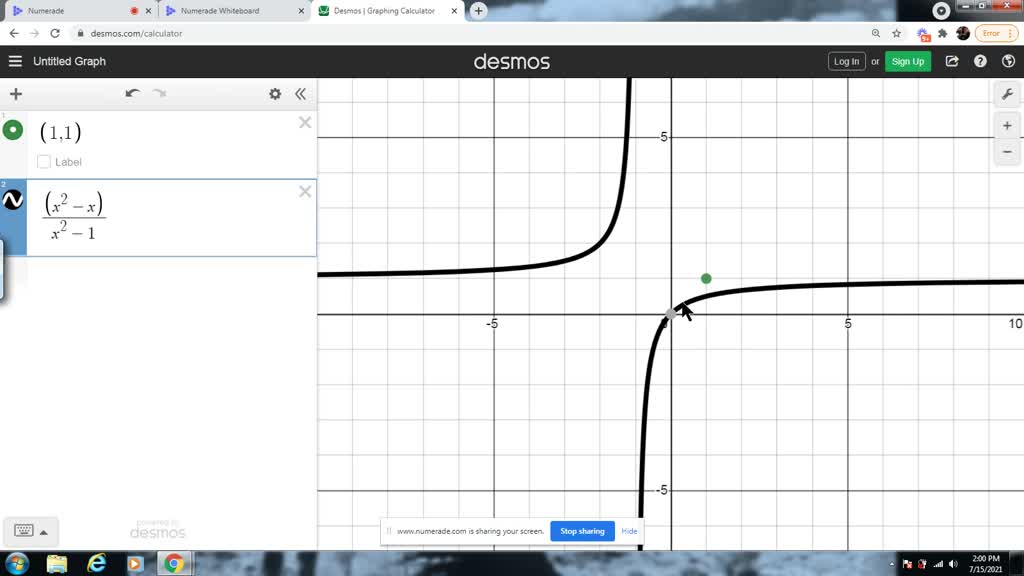Show the on-screen keypad
The width and height of the screenshot is (1024, 576).
click(24, 530)
